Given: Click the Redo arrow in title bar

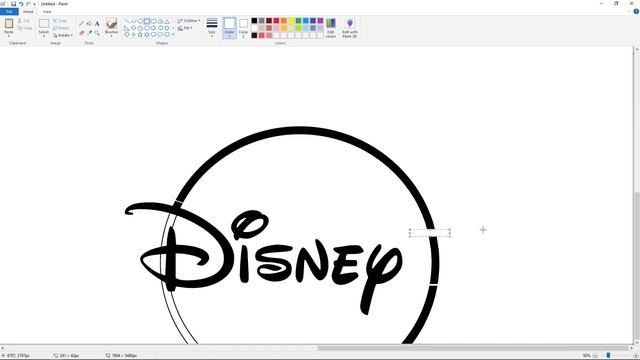Looking at the screenshot, I should pos(28,4).
